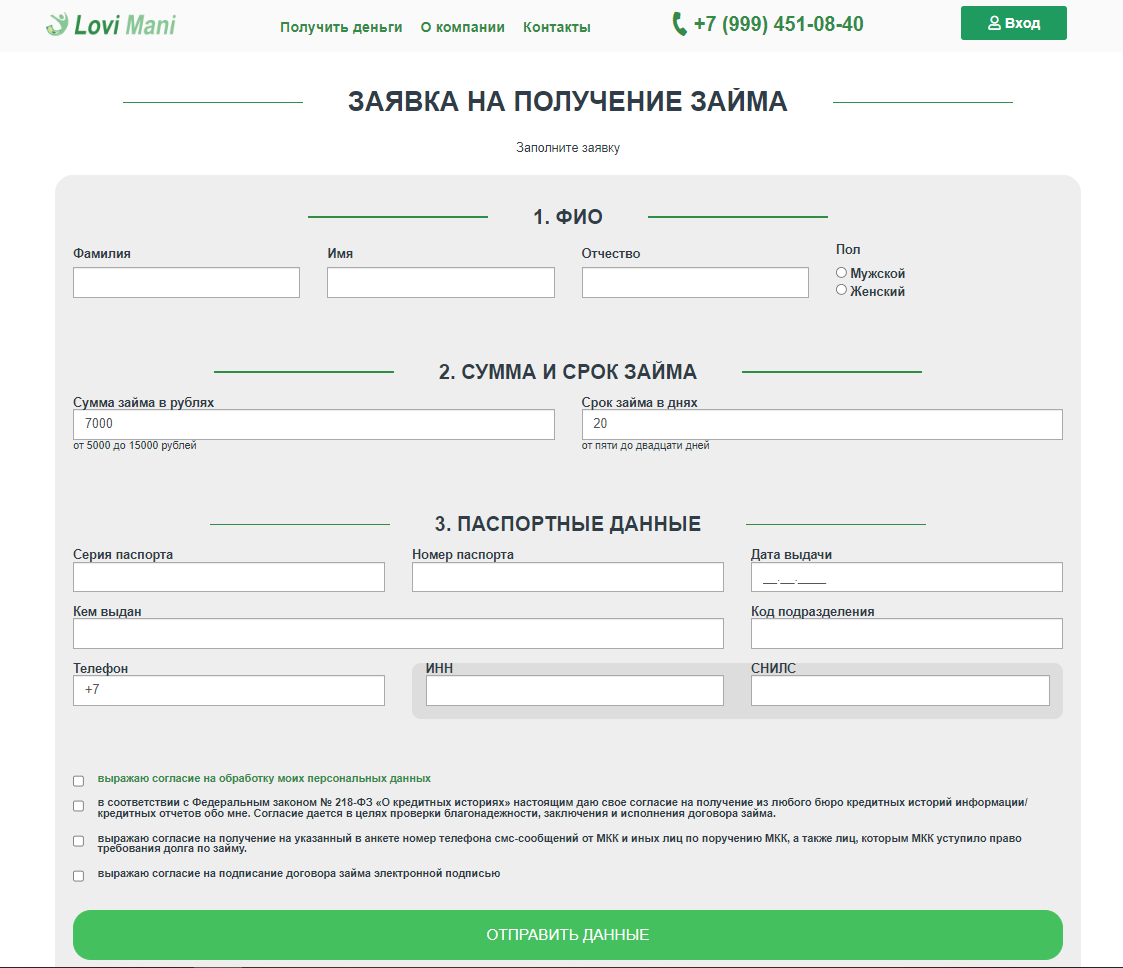Click the Дата выдачи date field
This screenshot has width=1123, height=968.
(907, 577)
